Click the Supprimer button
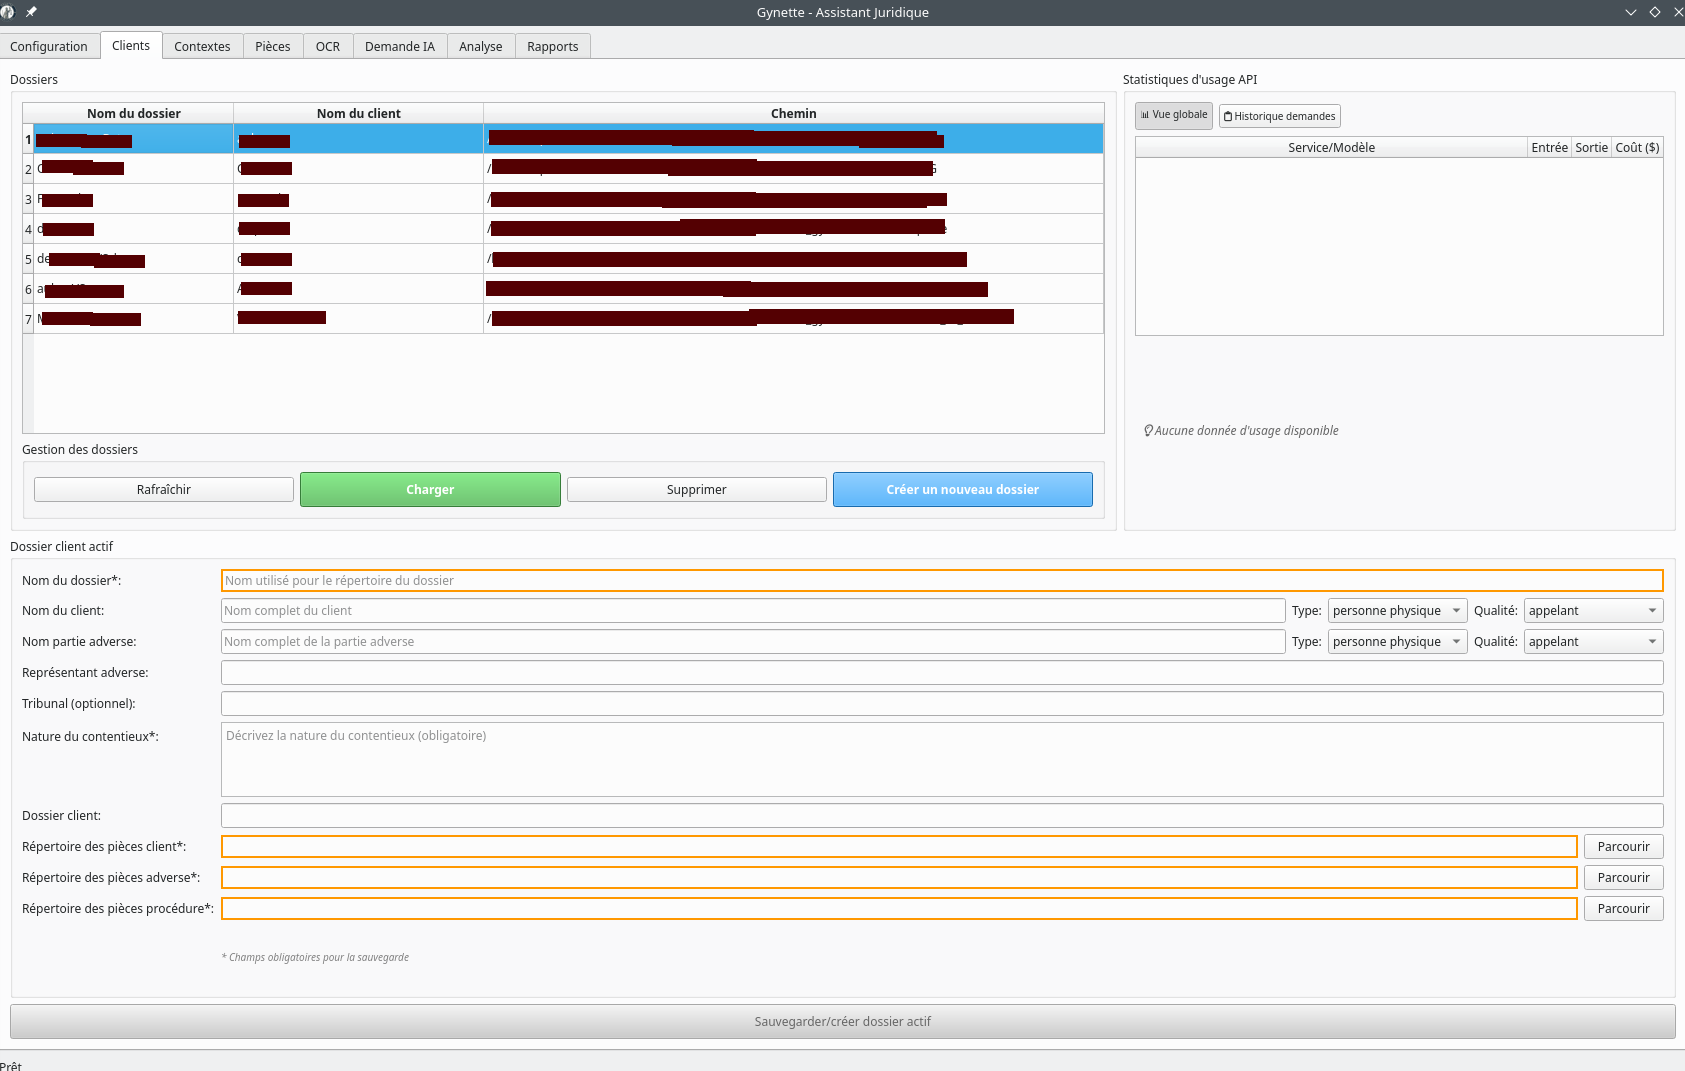Image resolution: width=1685 pixels, height=1071 pixels. tap(696, 490)
